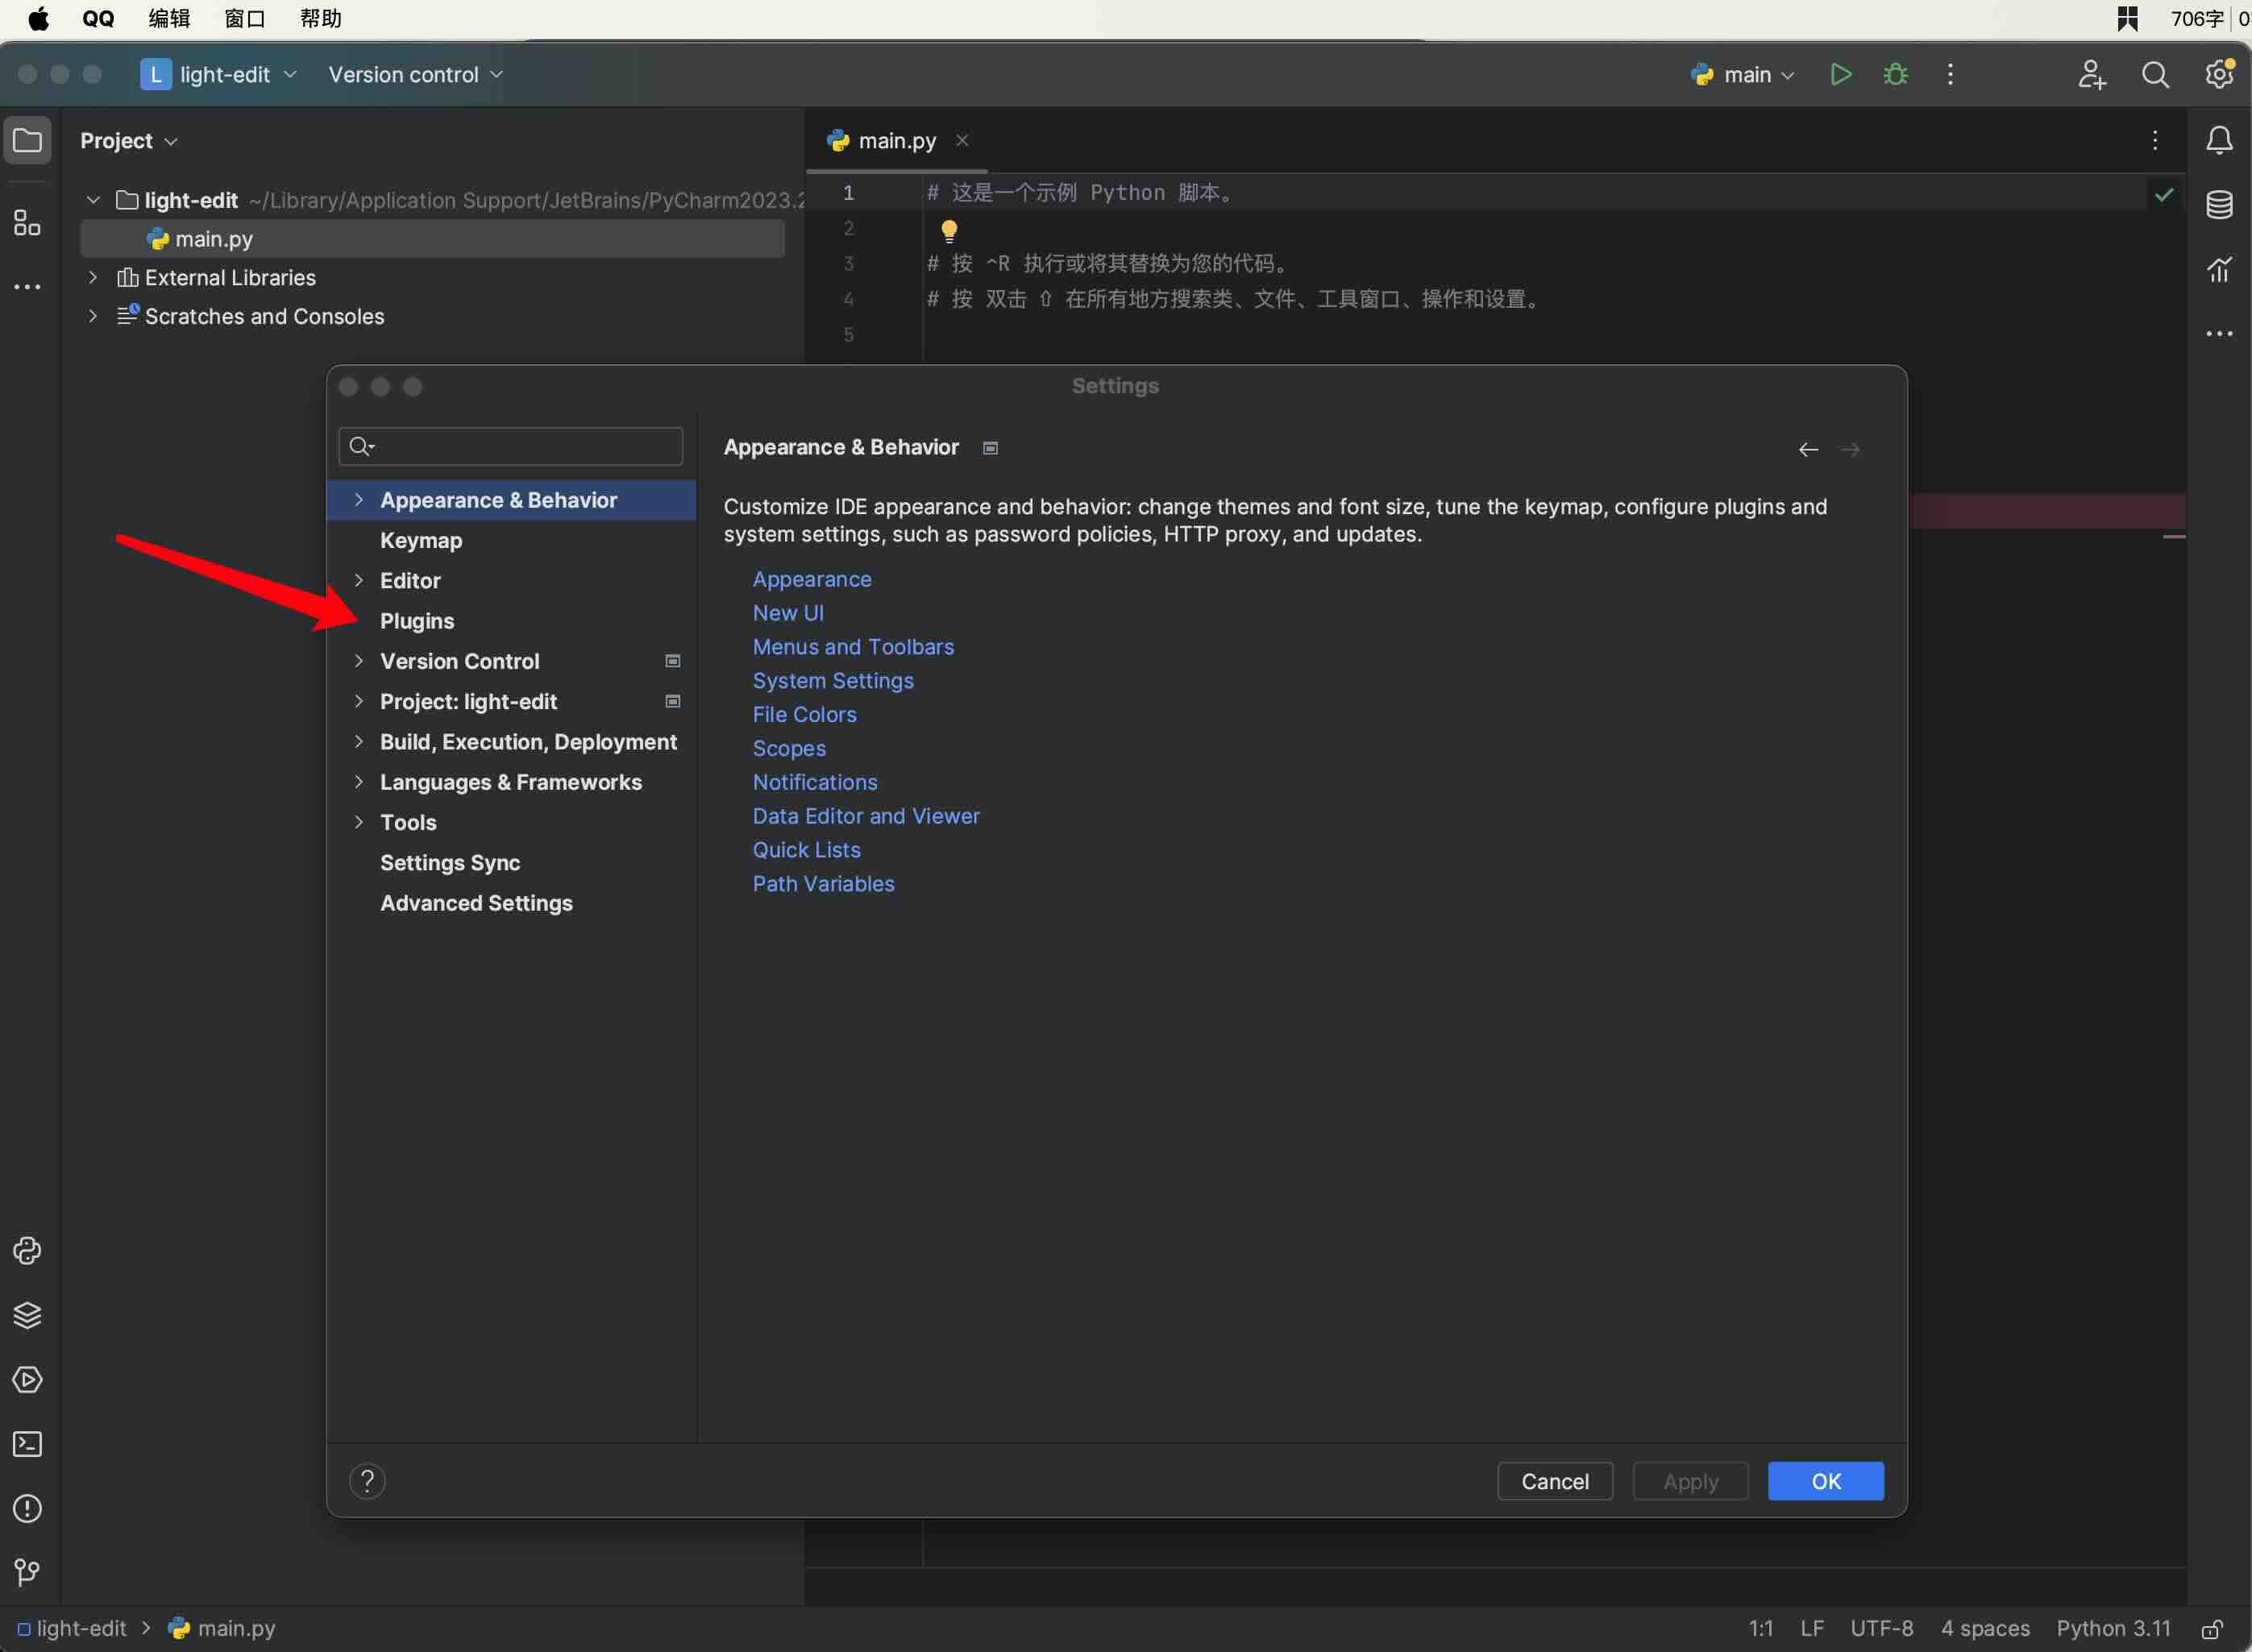Viewport: 2252px width, 1652px height.
Task: Open the New UI link
Action: (x=788, y=613)
